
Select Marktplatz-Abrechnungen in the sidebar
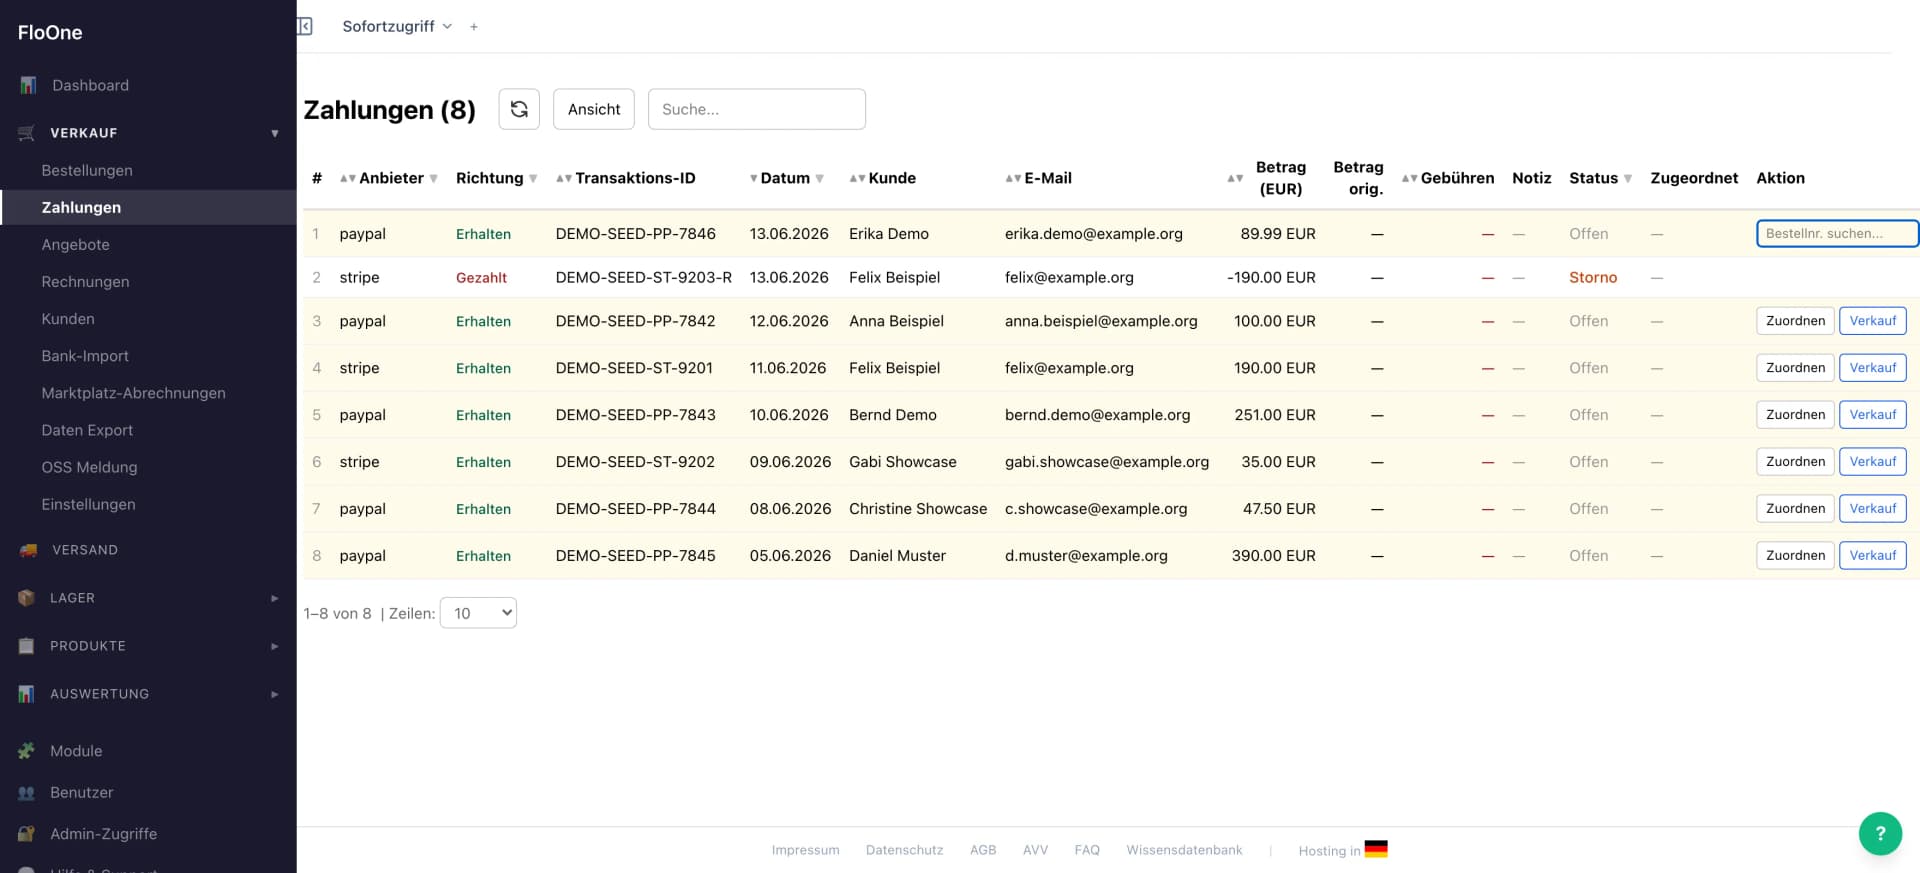click(133, 393)
